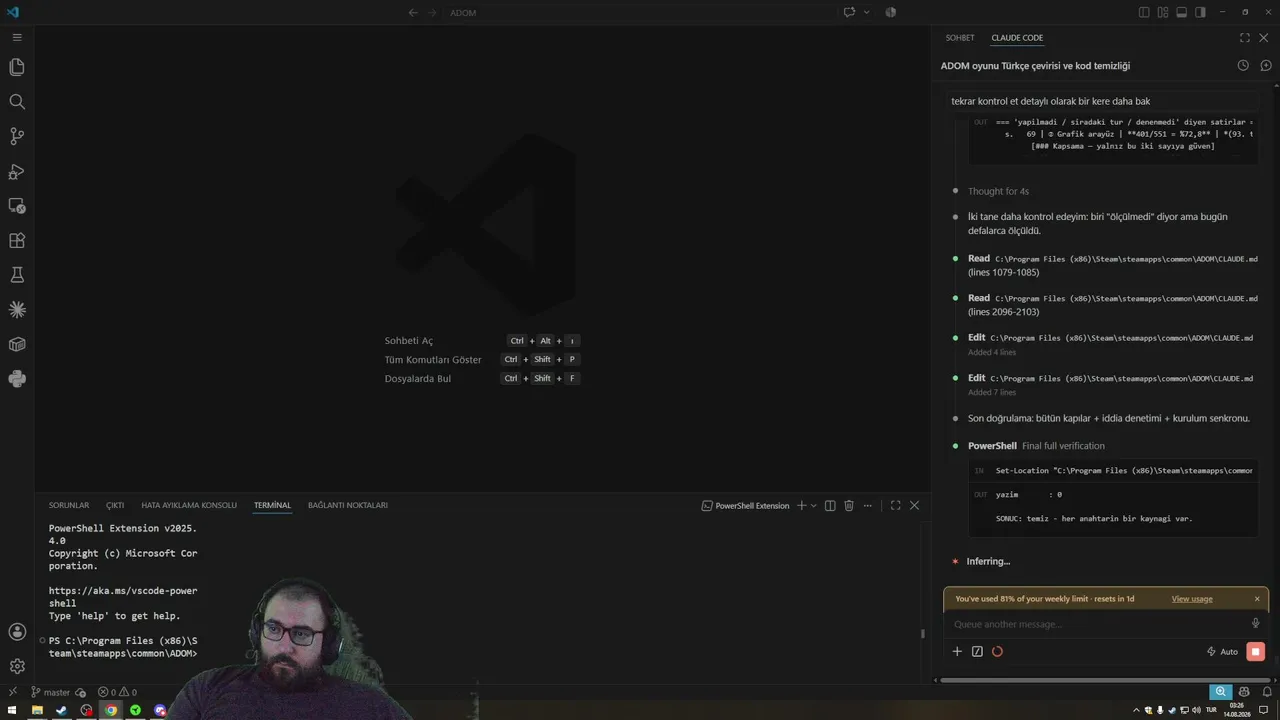Switch to the CLAUDE CODE tab

point(1017,38)
